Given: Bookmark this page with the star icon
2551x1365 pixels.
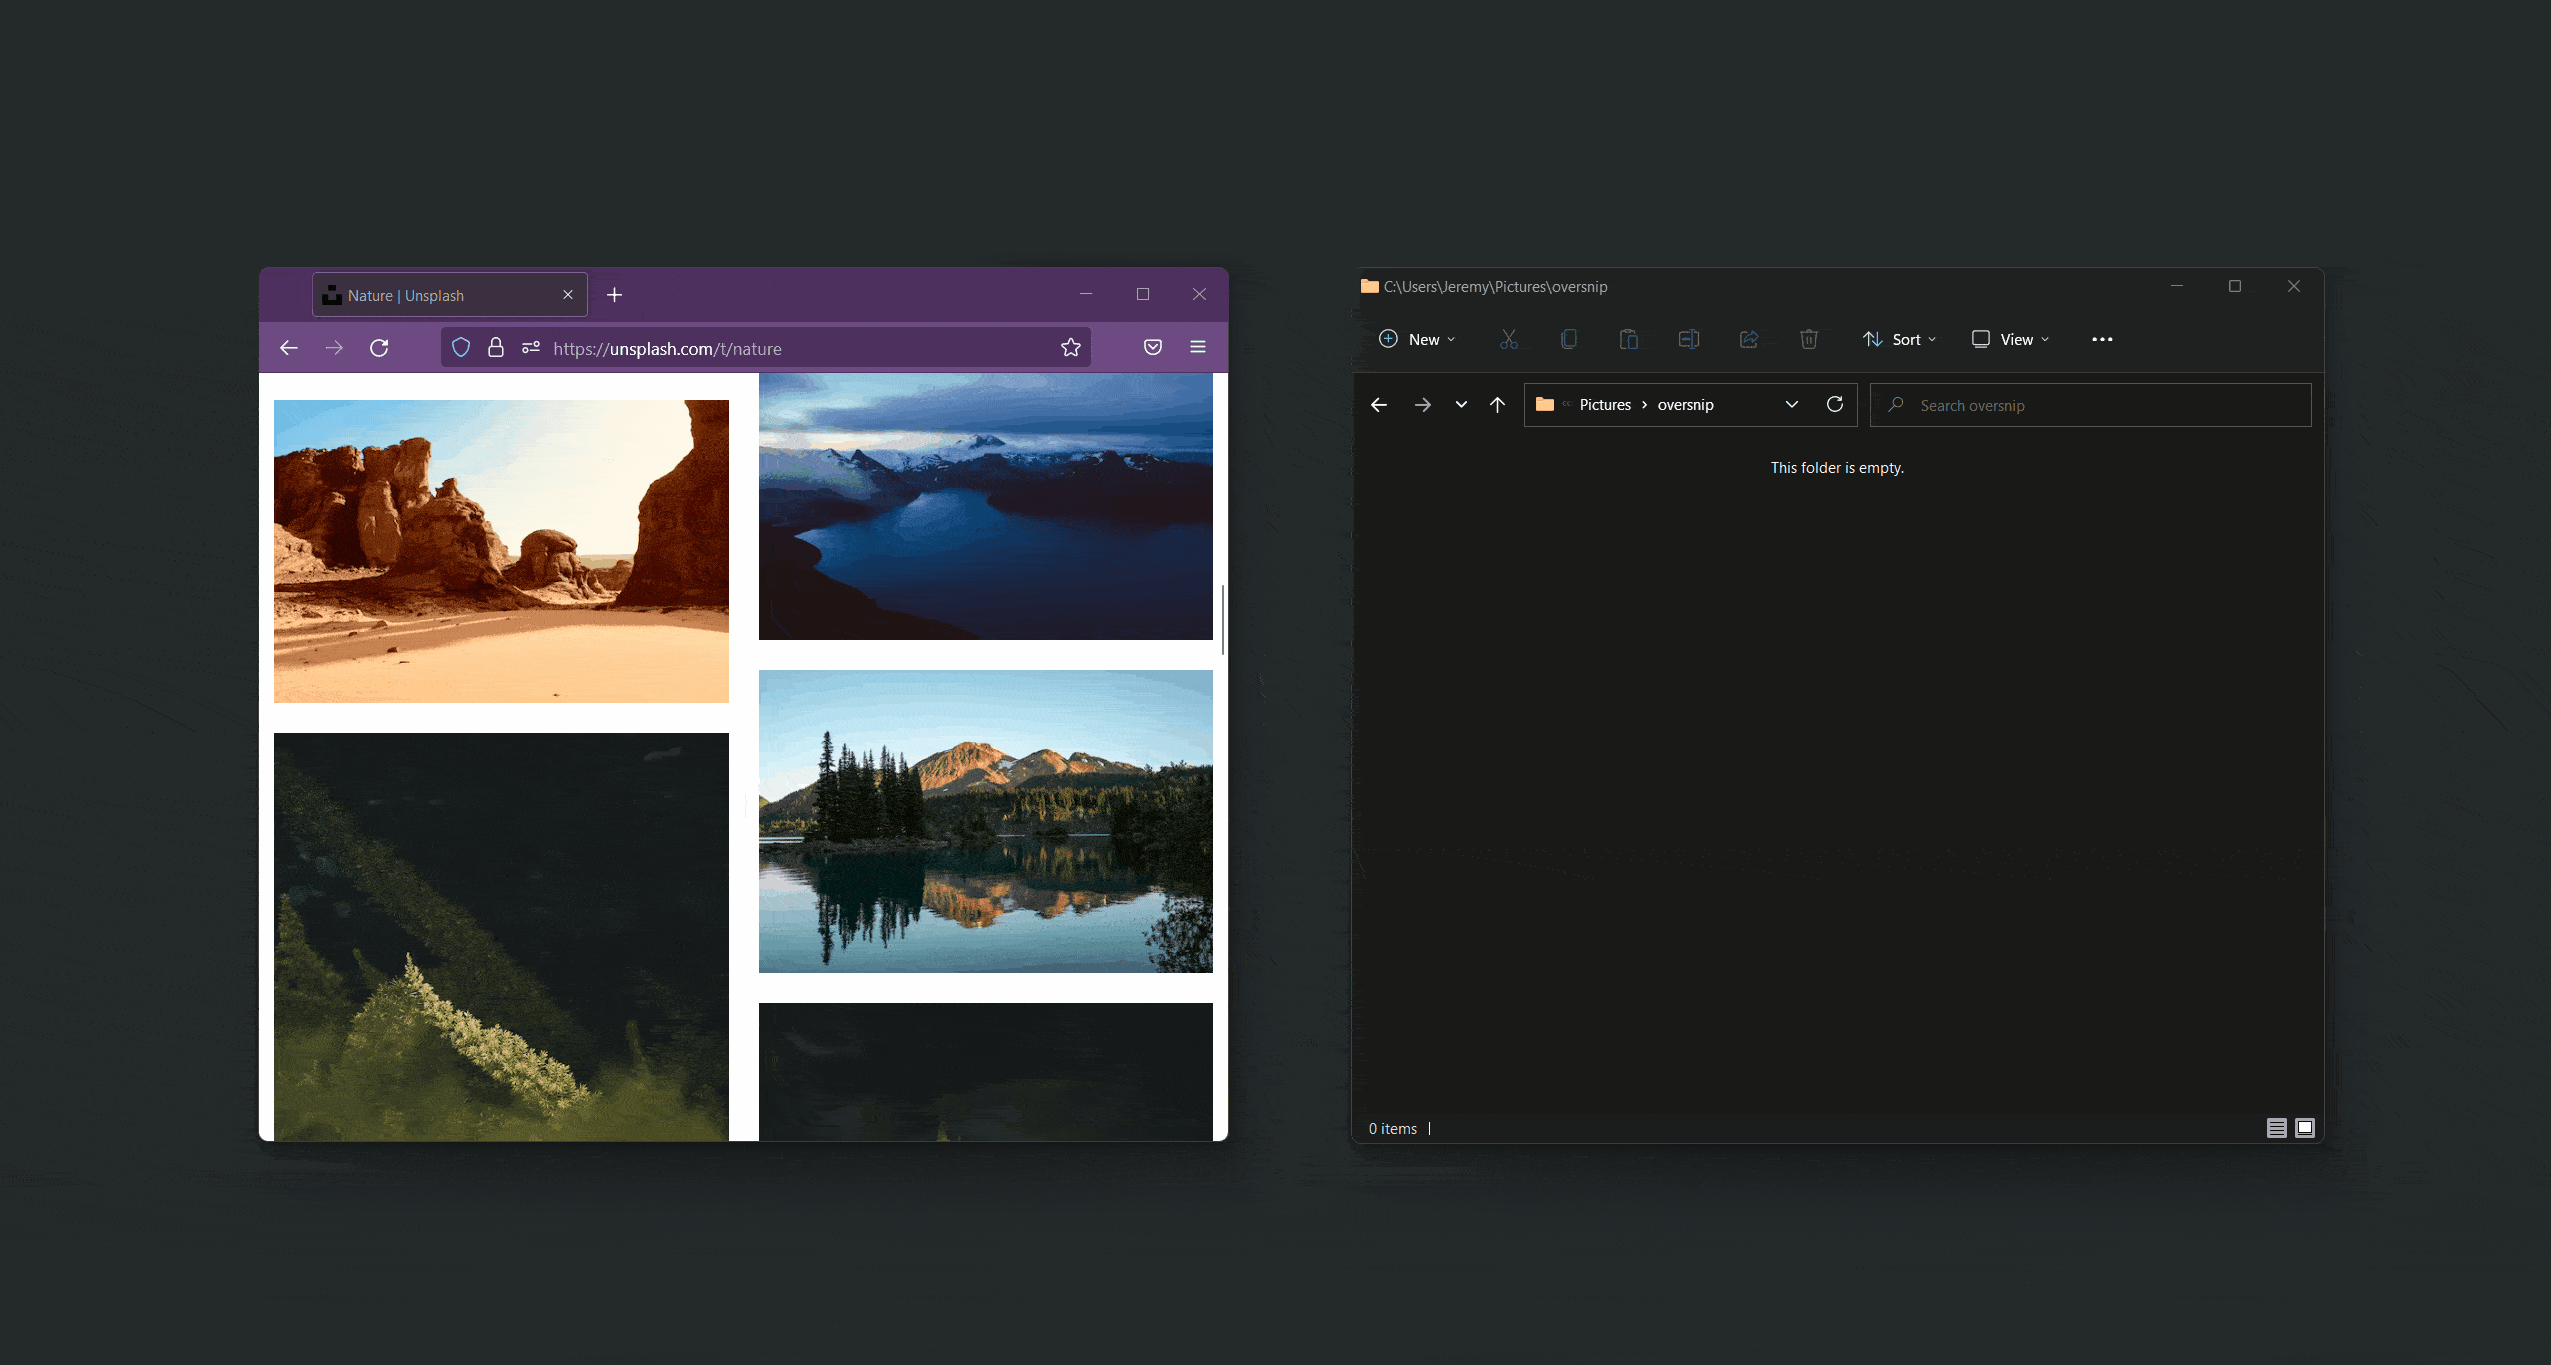Looking at the screenshot, I should (1071, 348).
